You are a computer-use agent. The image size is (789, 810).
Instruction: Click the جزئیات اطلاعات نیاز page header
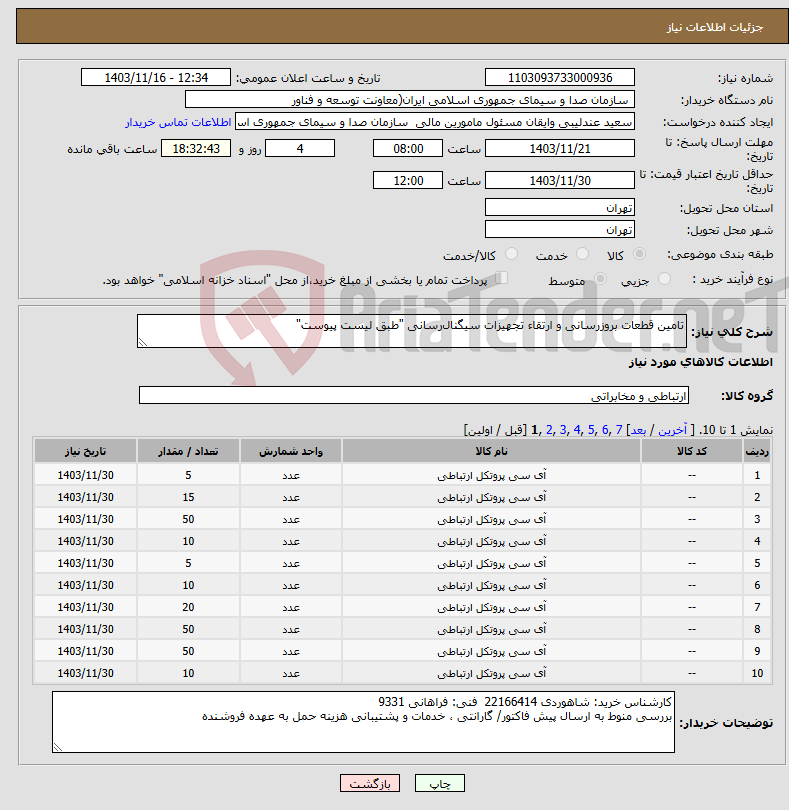click(715, 27)
